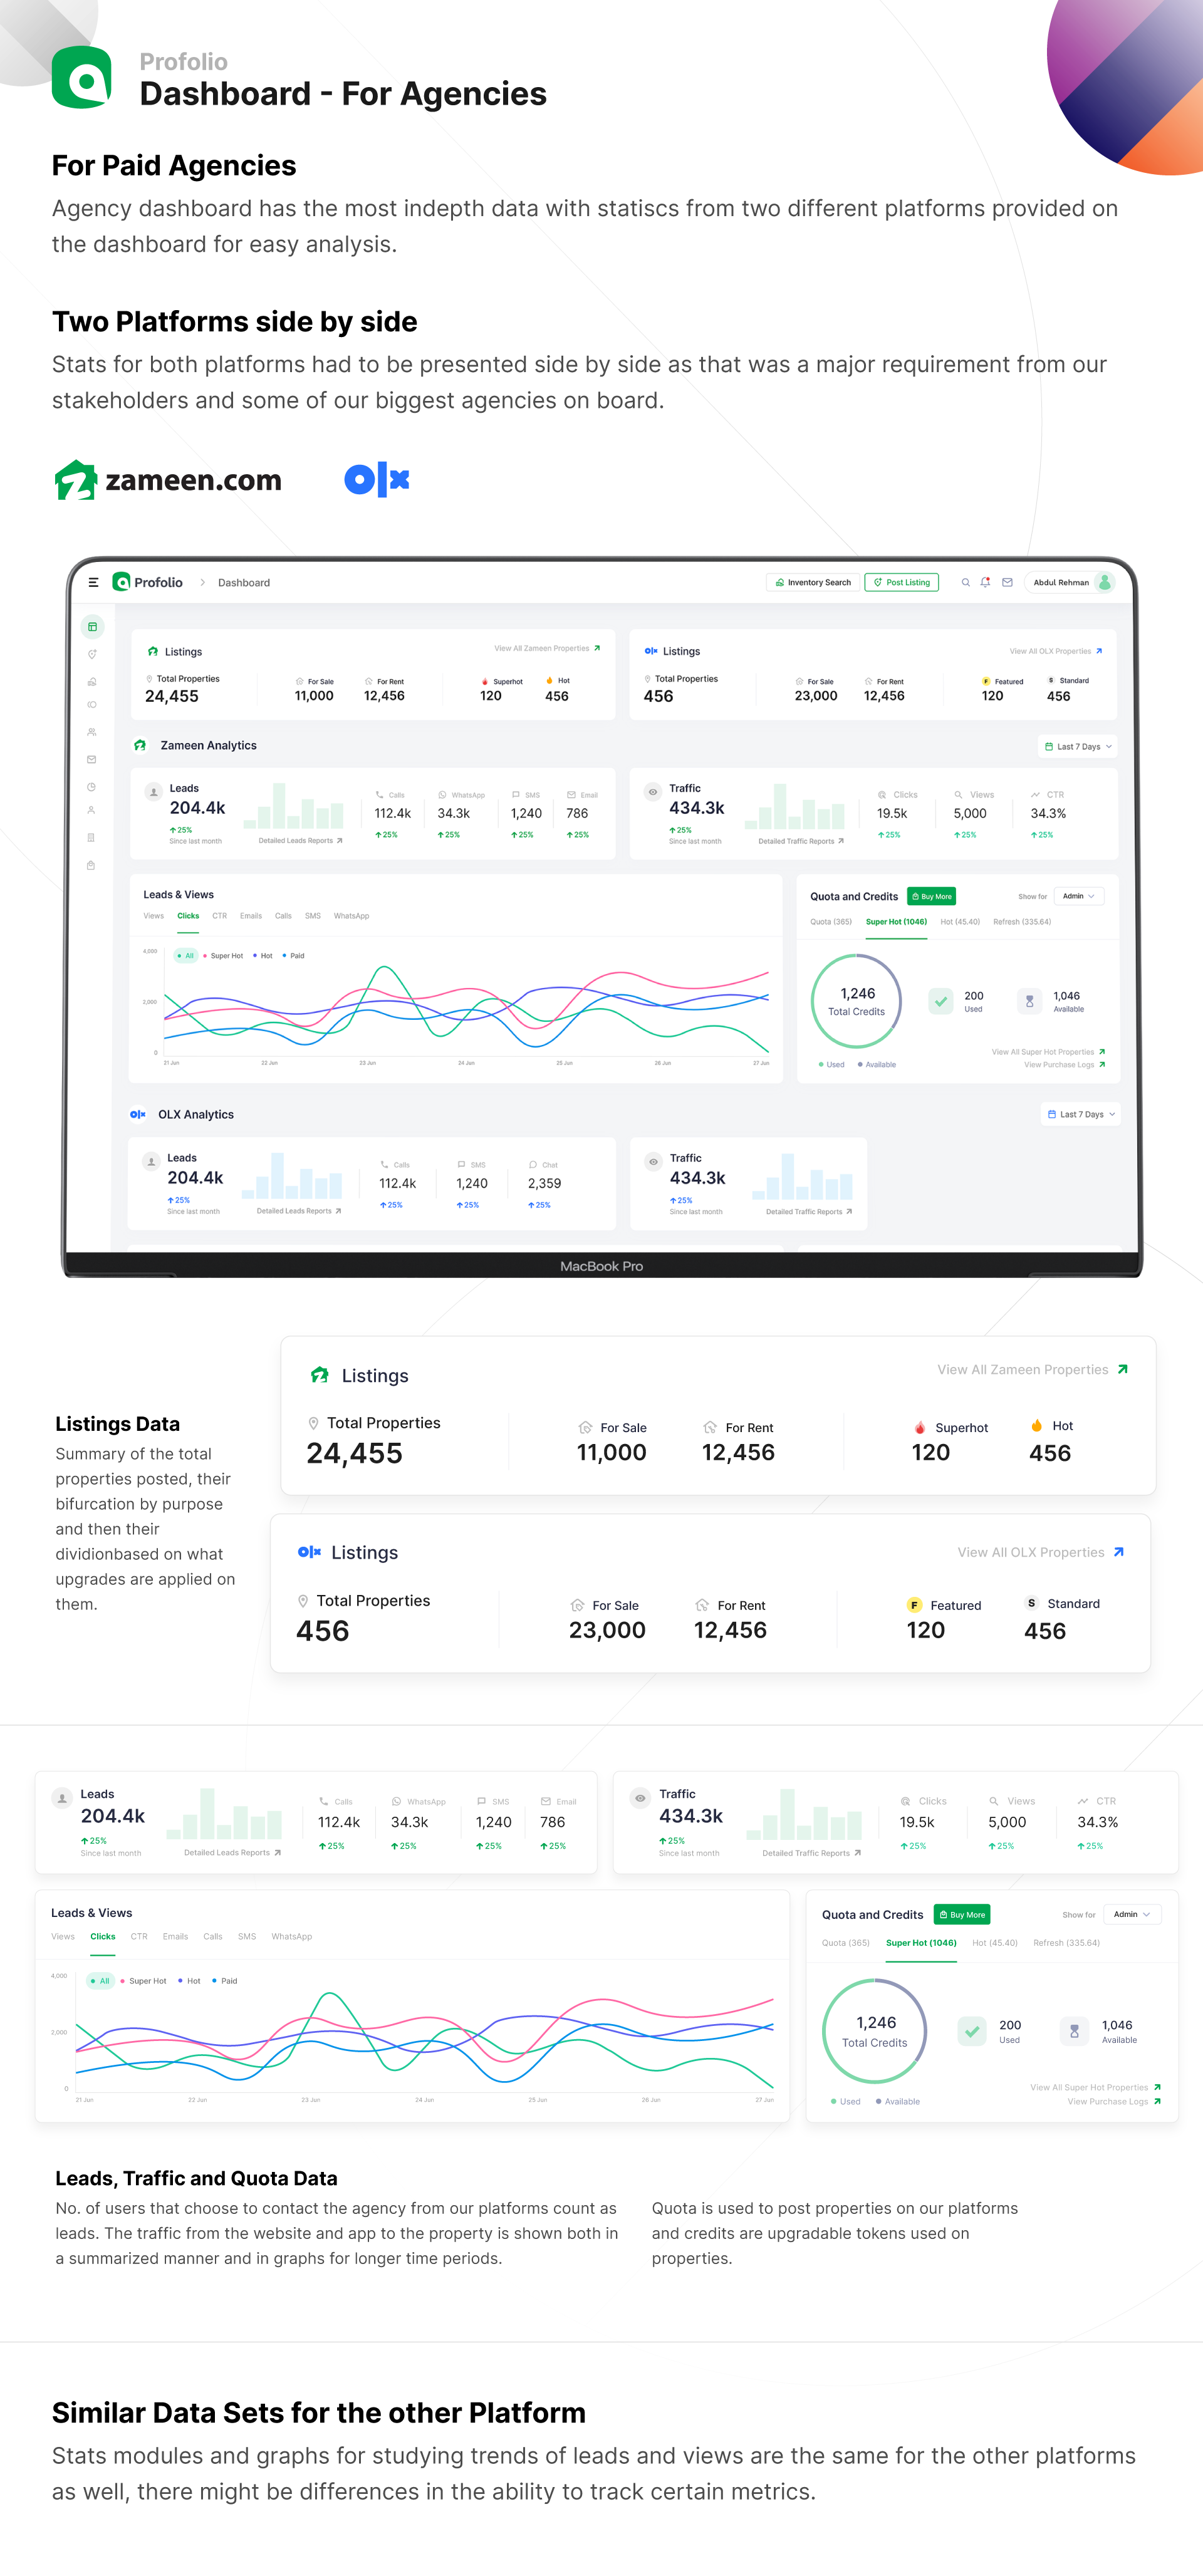Click the Zameen icon on enlarged Listings card
1203x2576 pixels.
click(x=320, y=1375)
